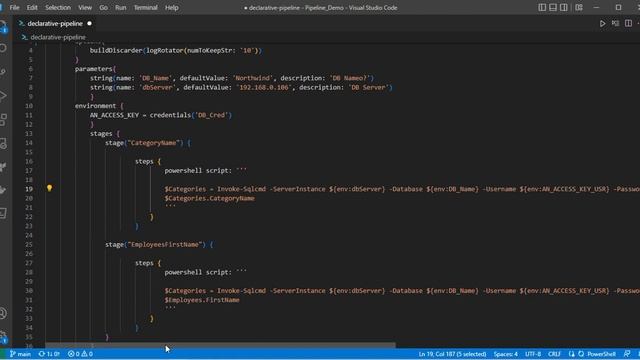This screenshot has height=360, width=640.
Task: Click 'steps' keyword on line 16
Action: coord(144,161)
